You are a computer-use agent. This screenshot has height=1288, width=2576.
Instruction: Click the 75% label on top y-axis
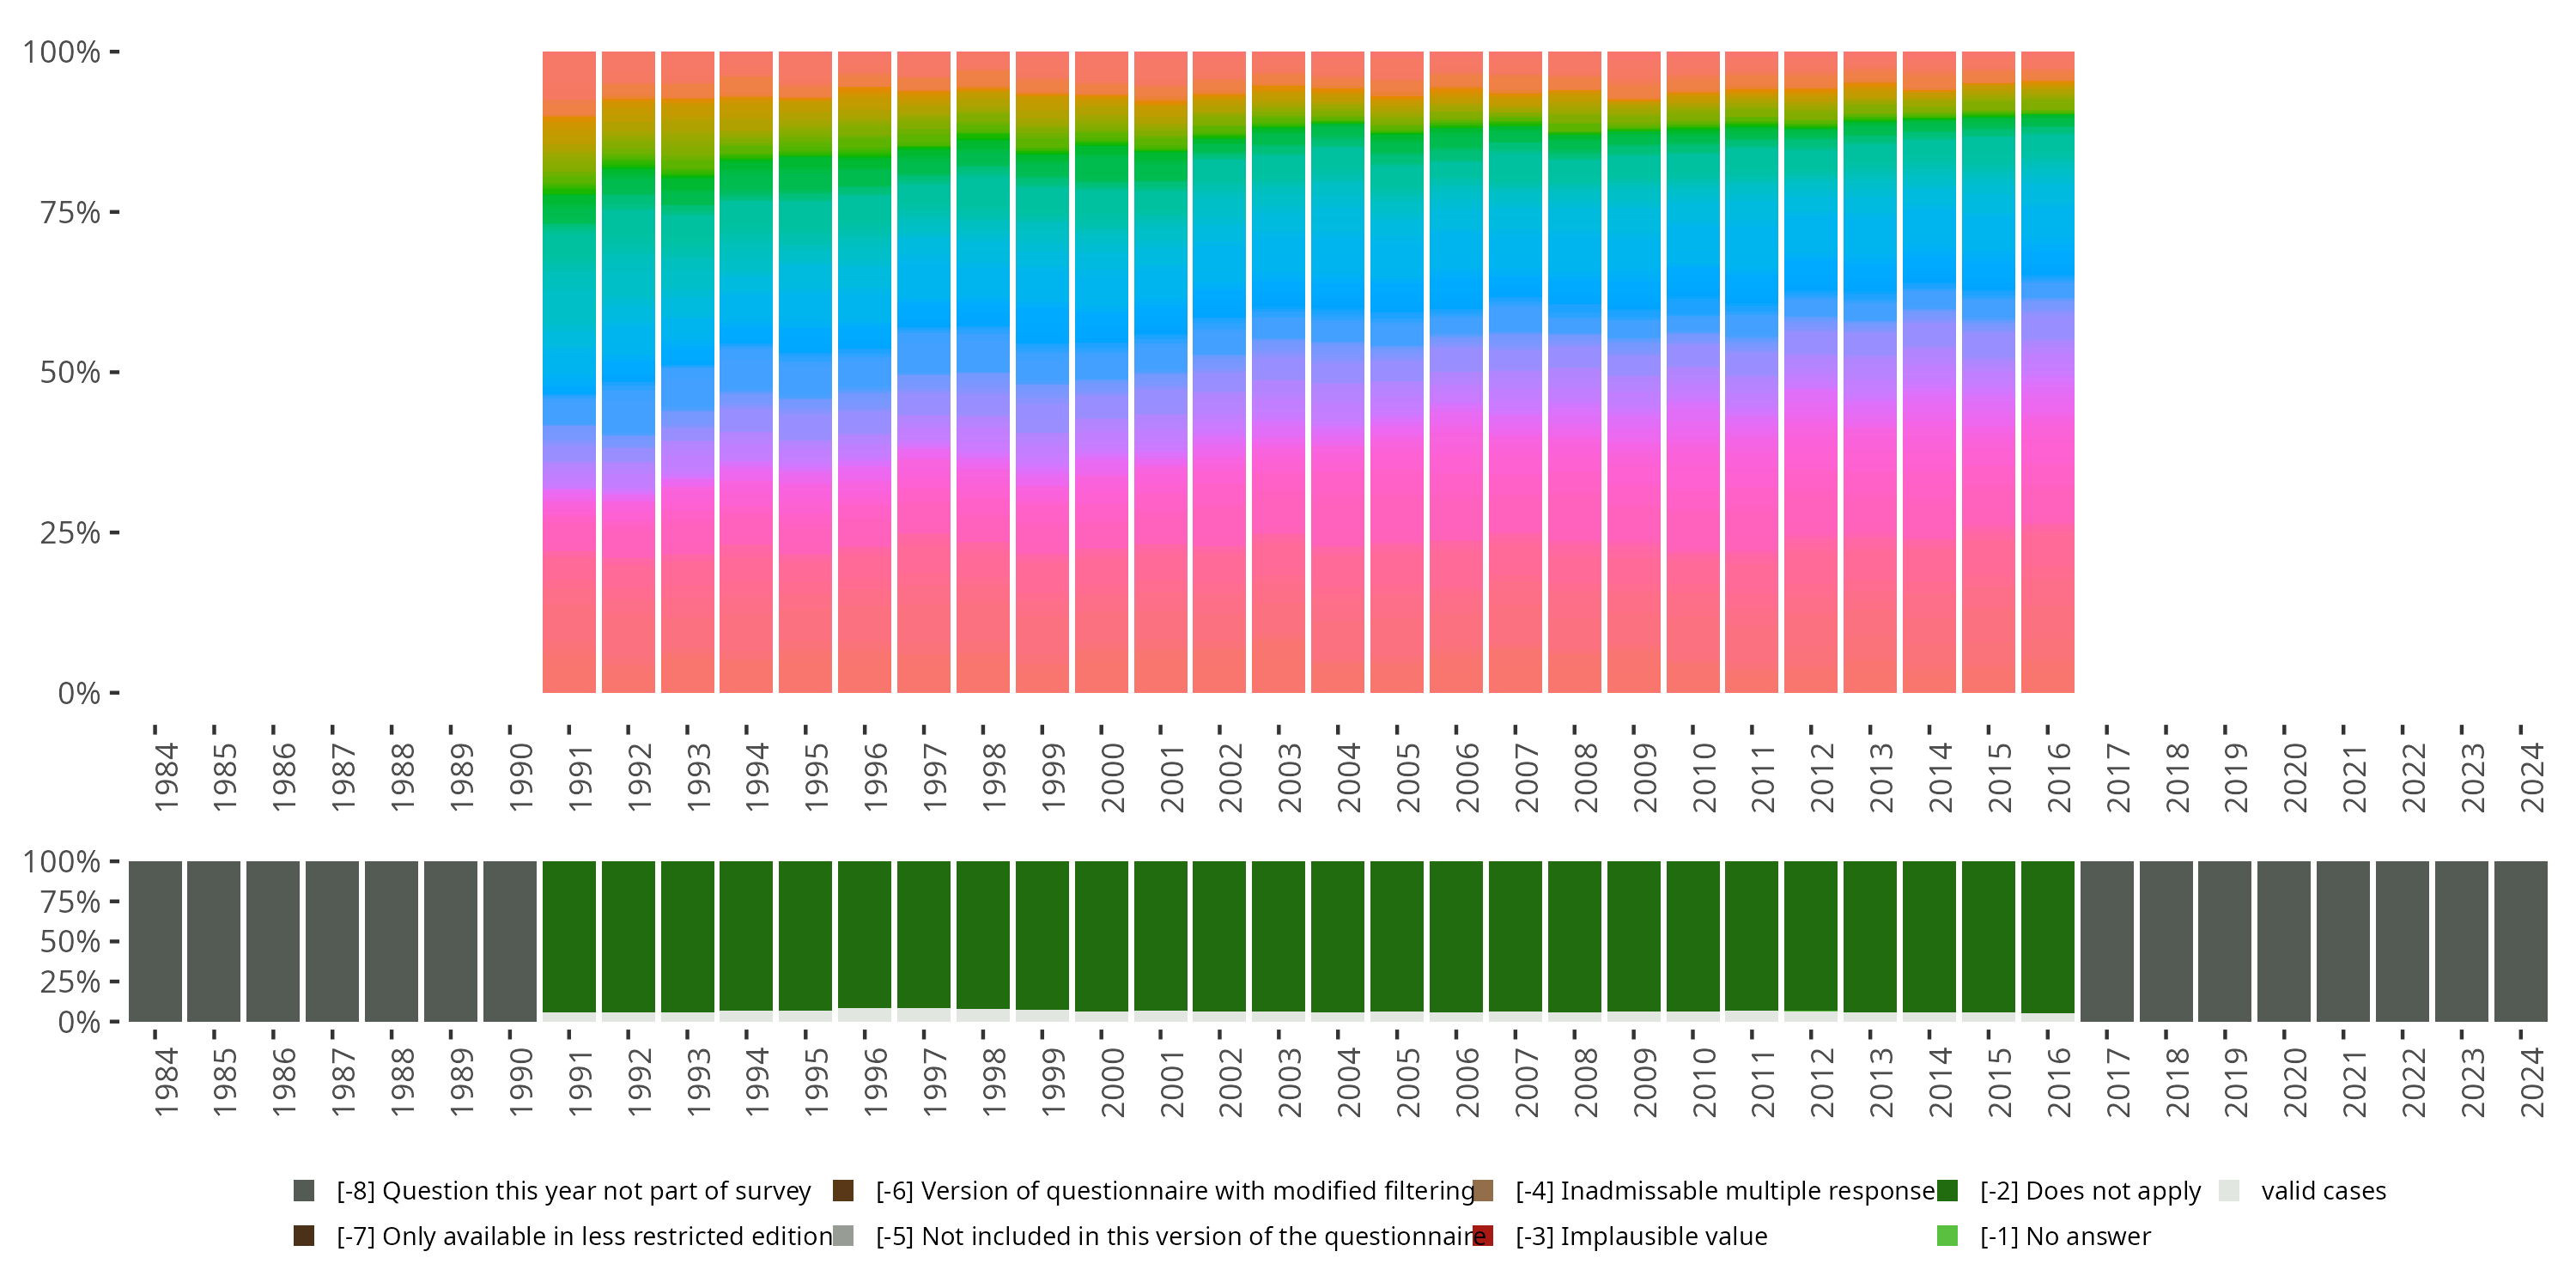point(70,212)
